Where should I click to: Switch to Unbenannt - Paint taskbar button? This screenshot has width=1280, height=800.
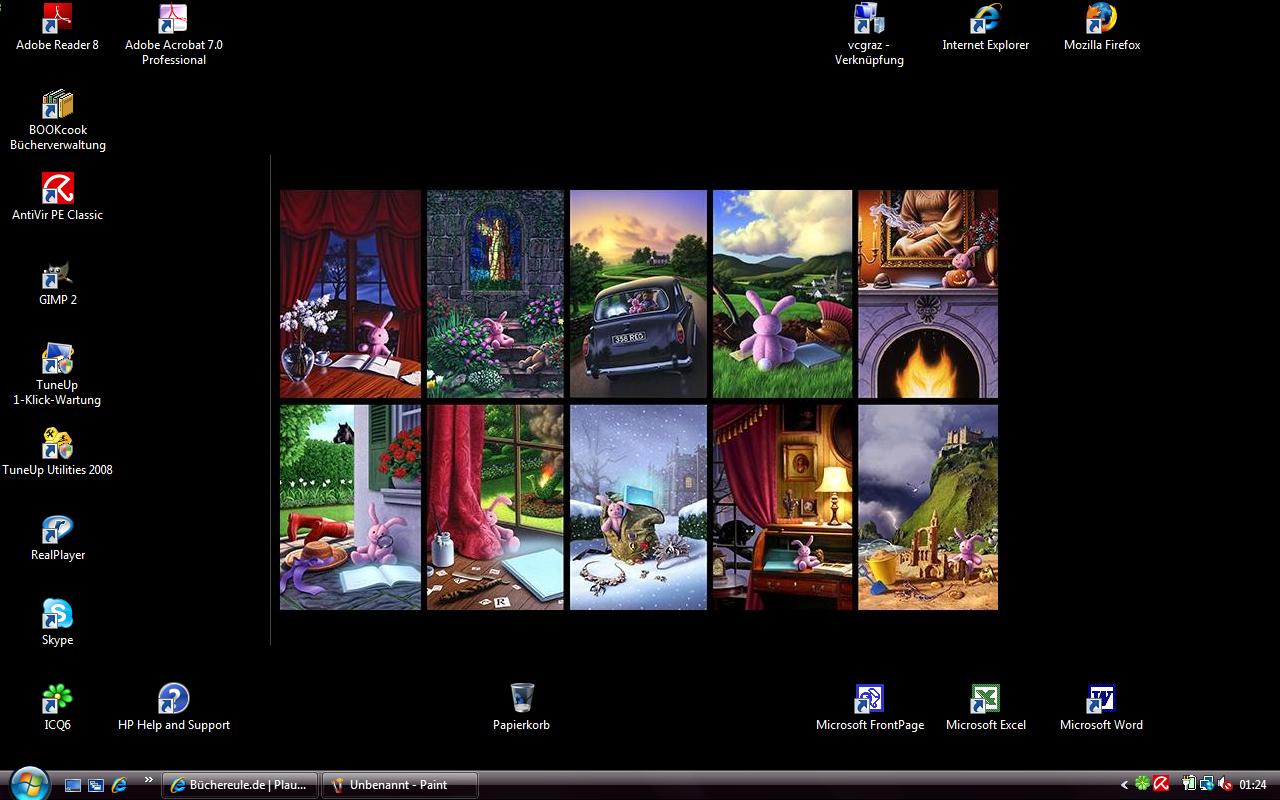pos(398,785)
